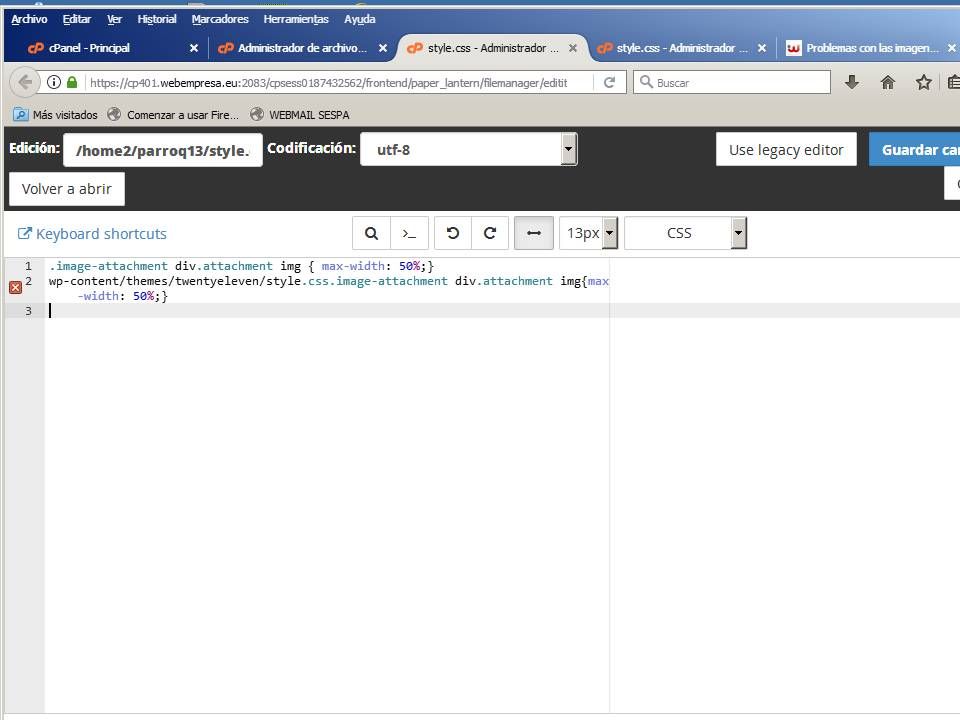Open the Ver menu

pos(114,19)
